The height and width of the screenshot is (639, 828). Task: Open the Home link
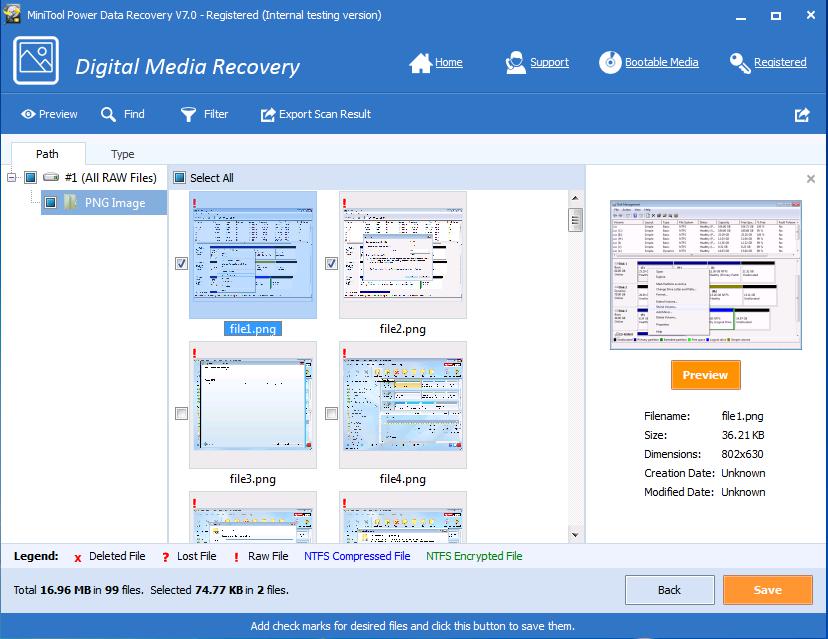(448, 62)
